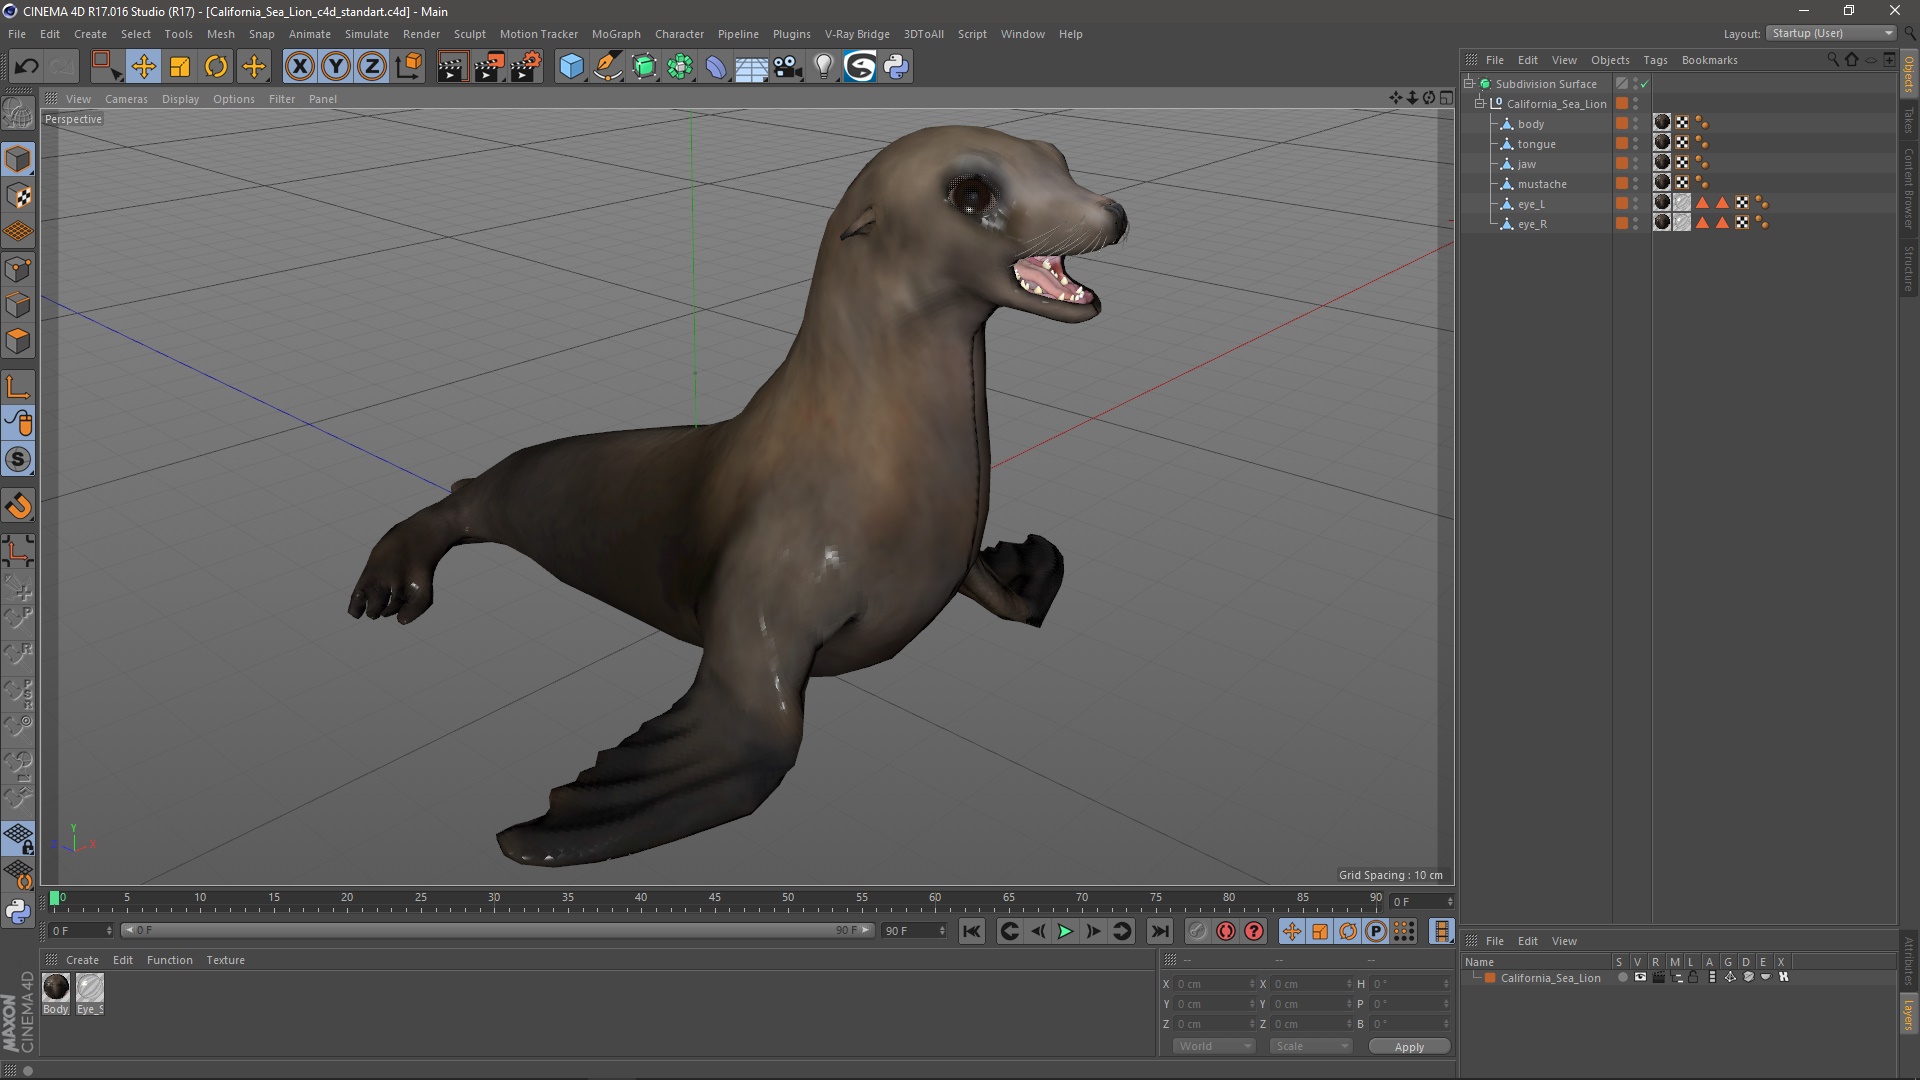Image resolution: width=1920 pixels, height=1080 pixels.
Task: Click the Undo arrow icon
Action: [26, 67]
